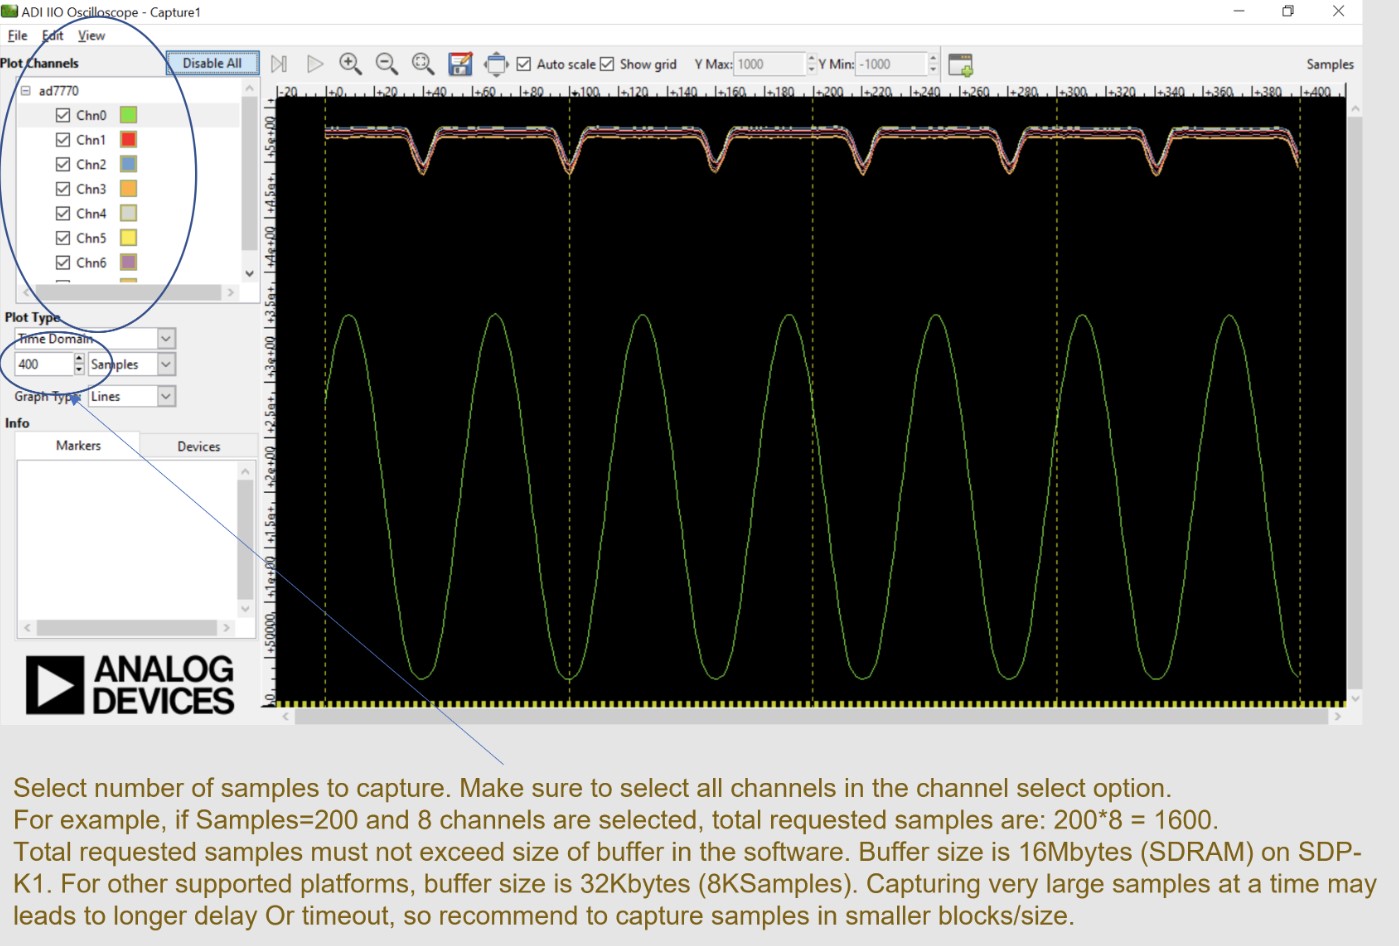This screenshot has height=946, width=1399.
Task: Click the zoom-to-fit magnifier icon
Action: tap(423, 63)
